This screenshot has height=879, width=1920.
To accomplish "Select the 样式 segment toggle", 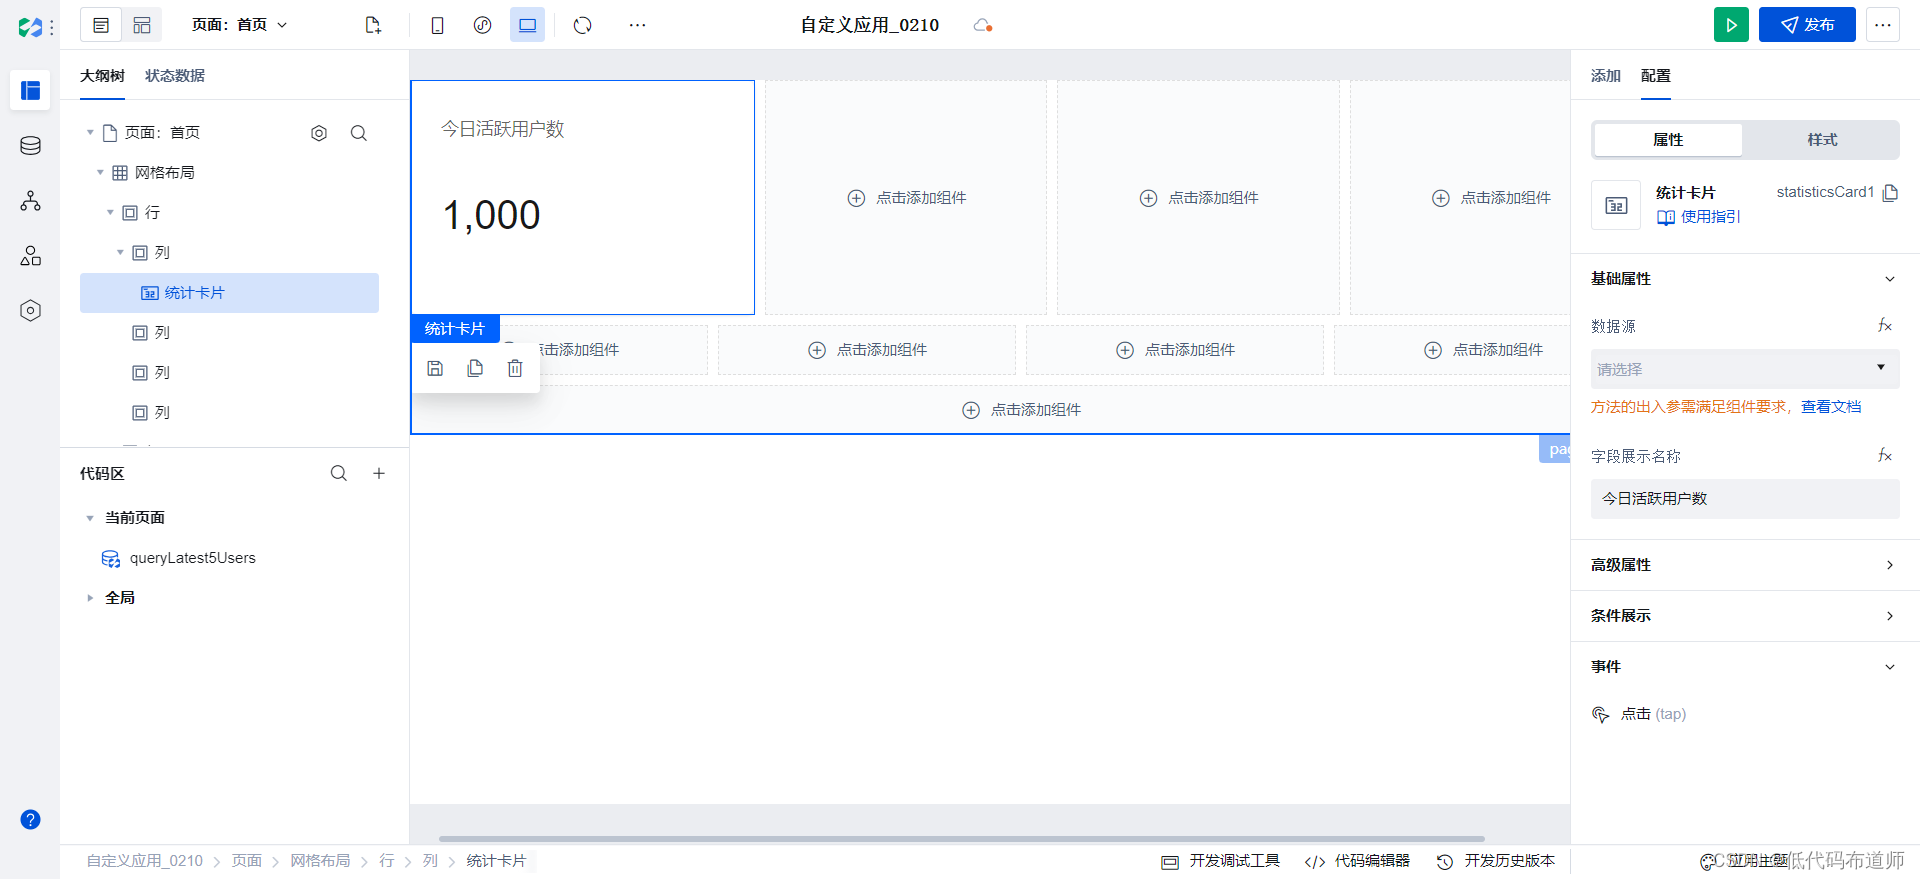I will (x=1822, y=140).
